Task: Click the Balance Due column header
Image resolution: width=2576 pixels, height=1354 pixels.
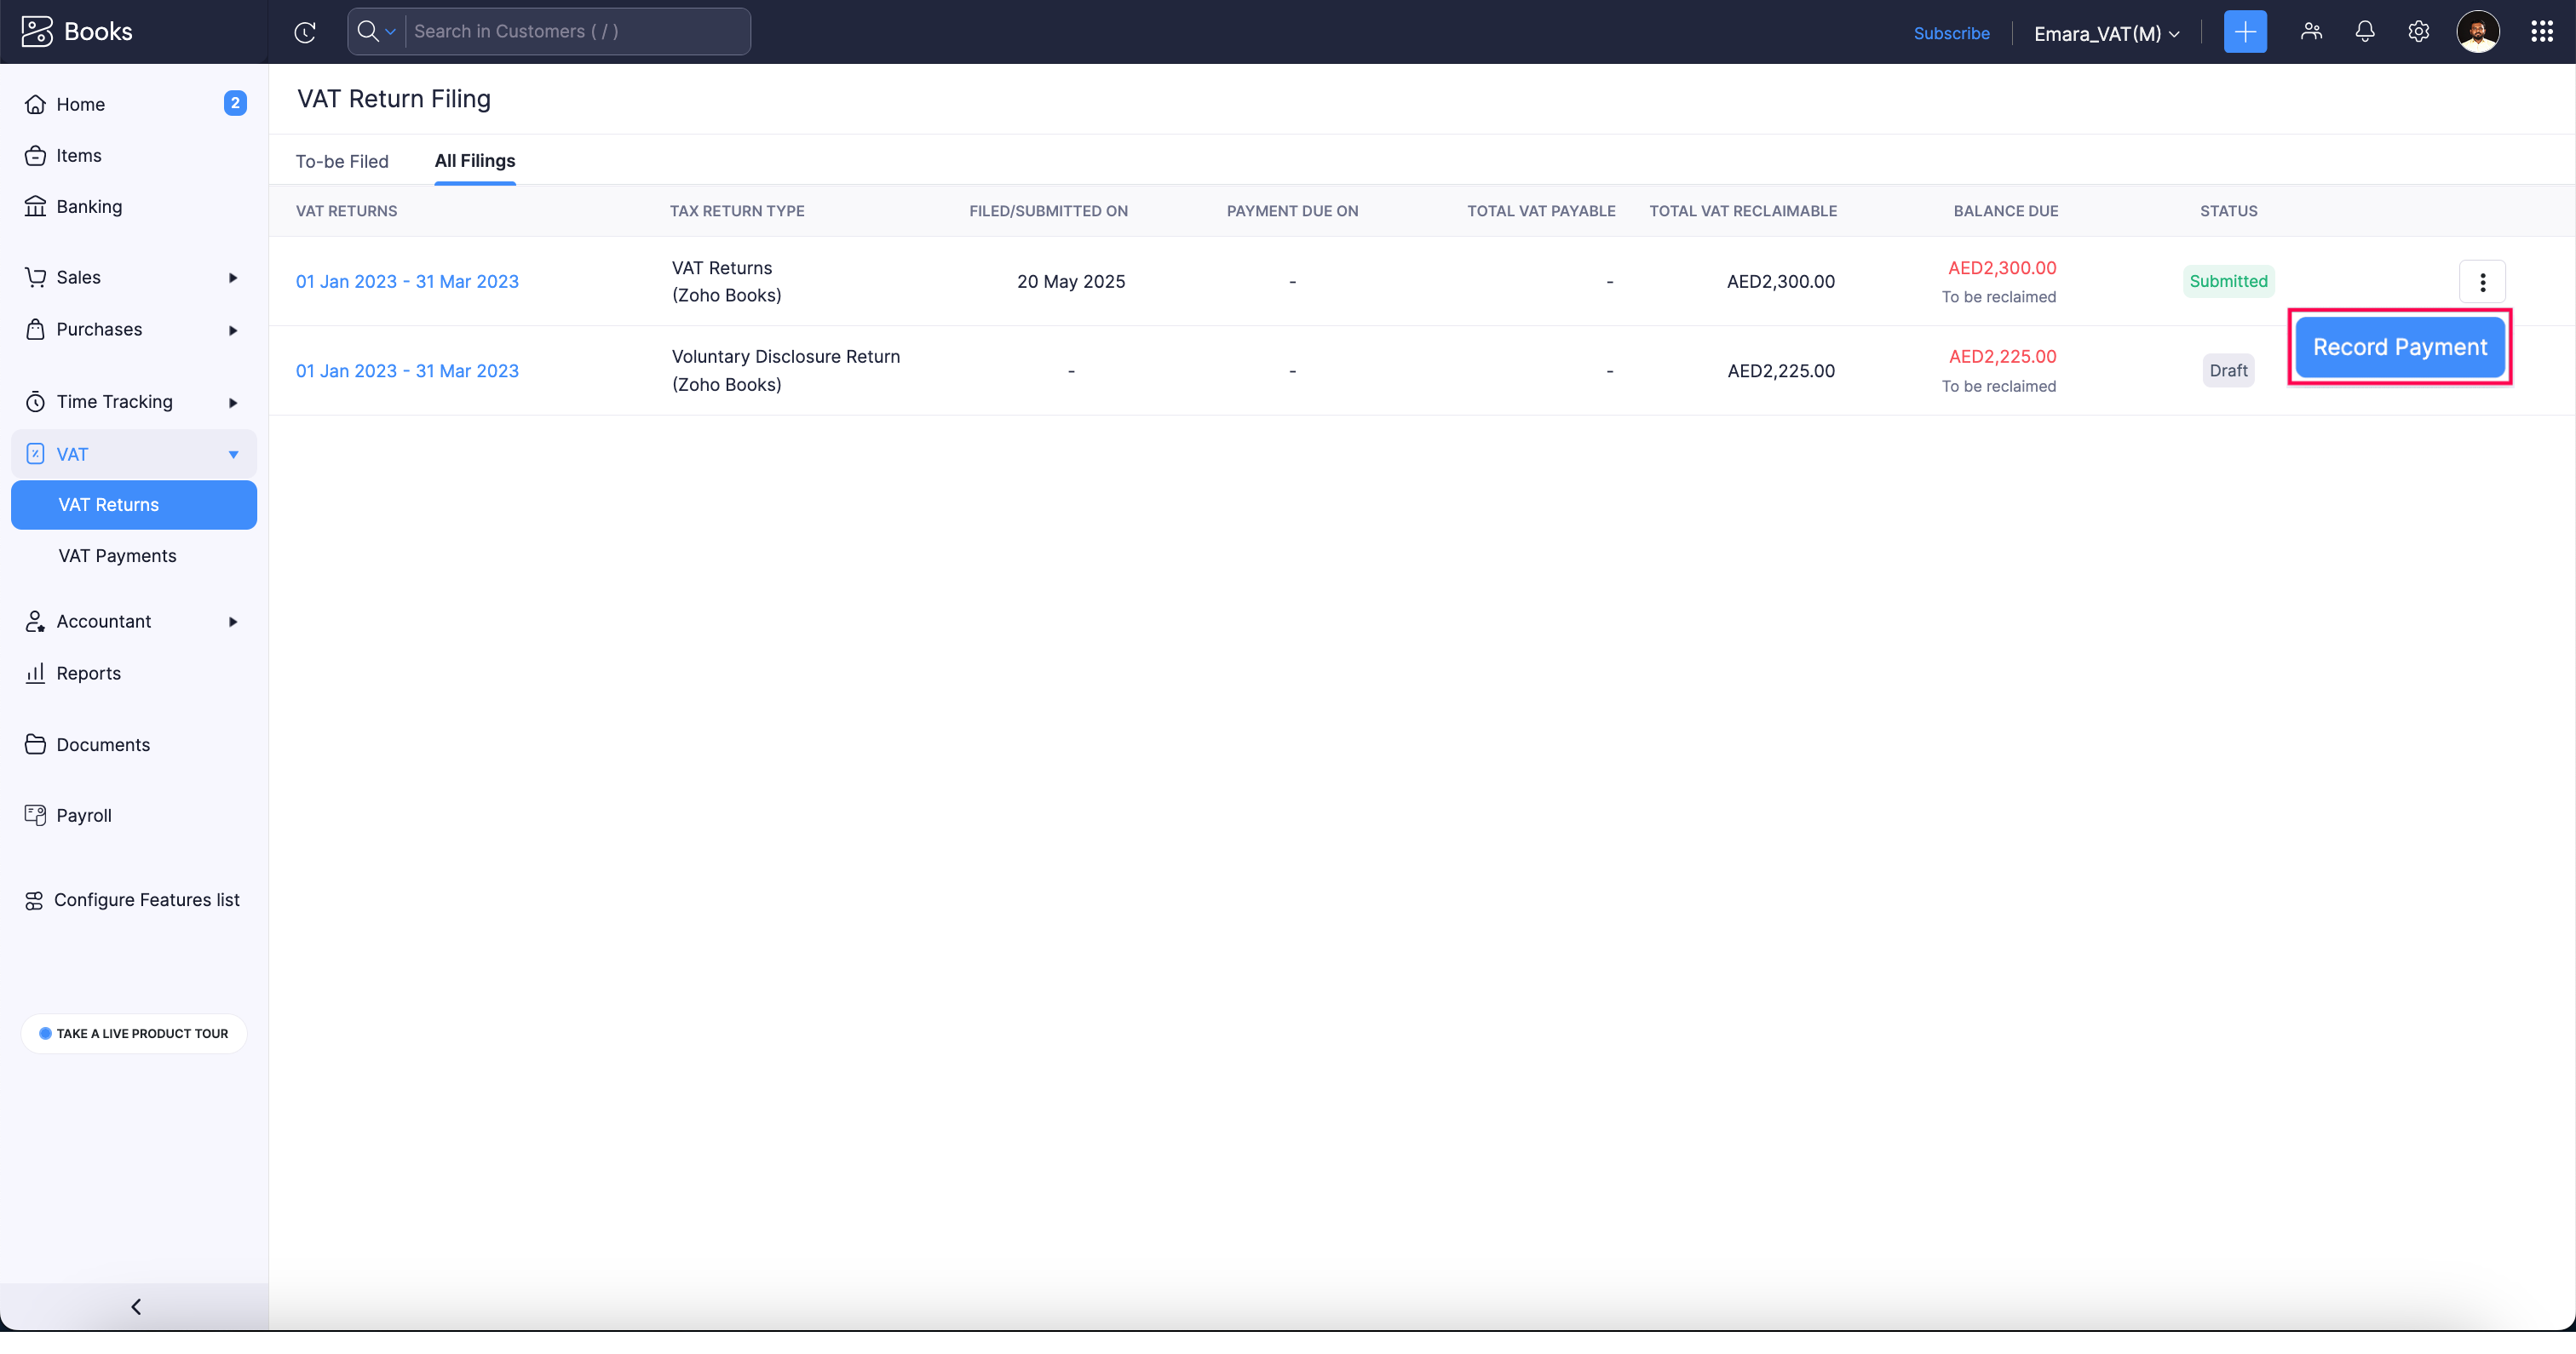Action: pyautogui.click(x=2005, y=211)
